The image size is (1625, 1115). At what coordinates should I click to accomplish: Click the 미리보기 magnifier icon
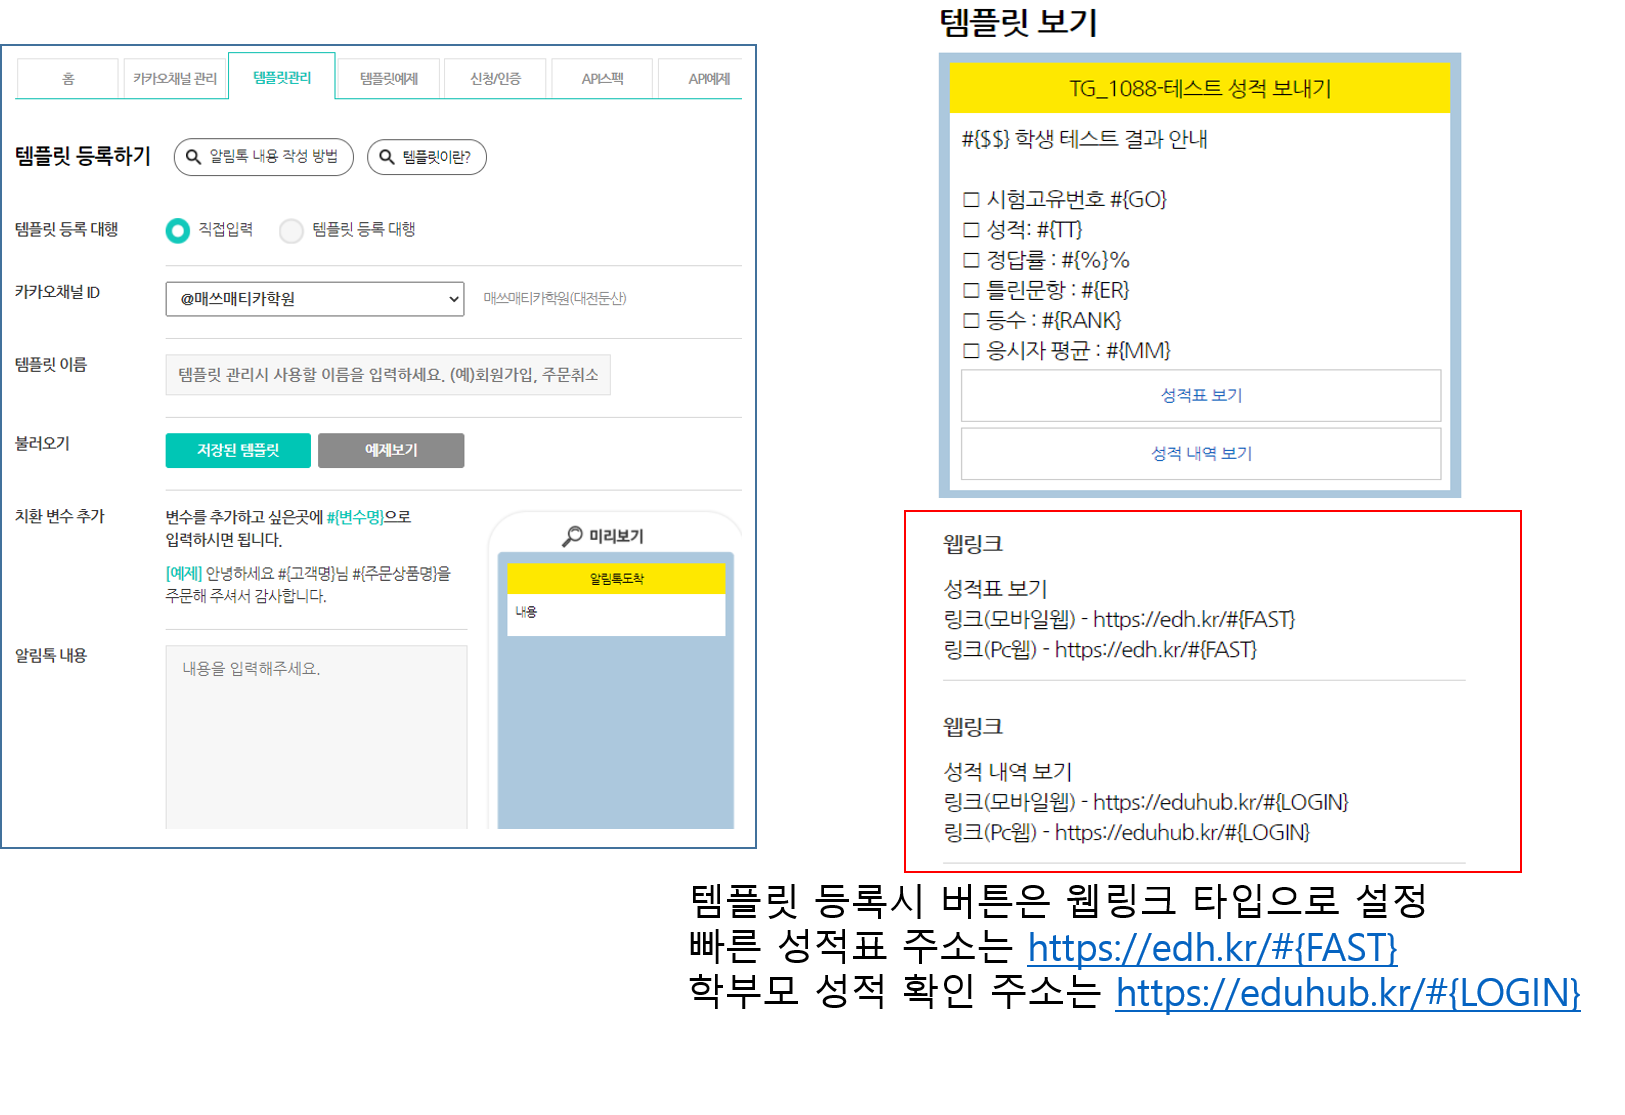572,537
